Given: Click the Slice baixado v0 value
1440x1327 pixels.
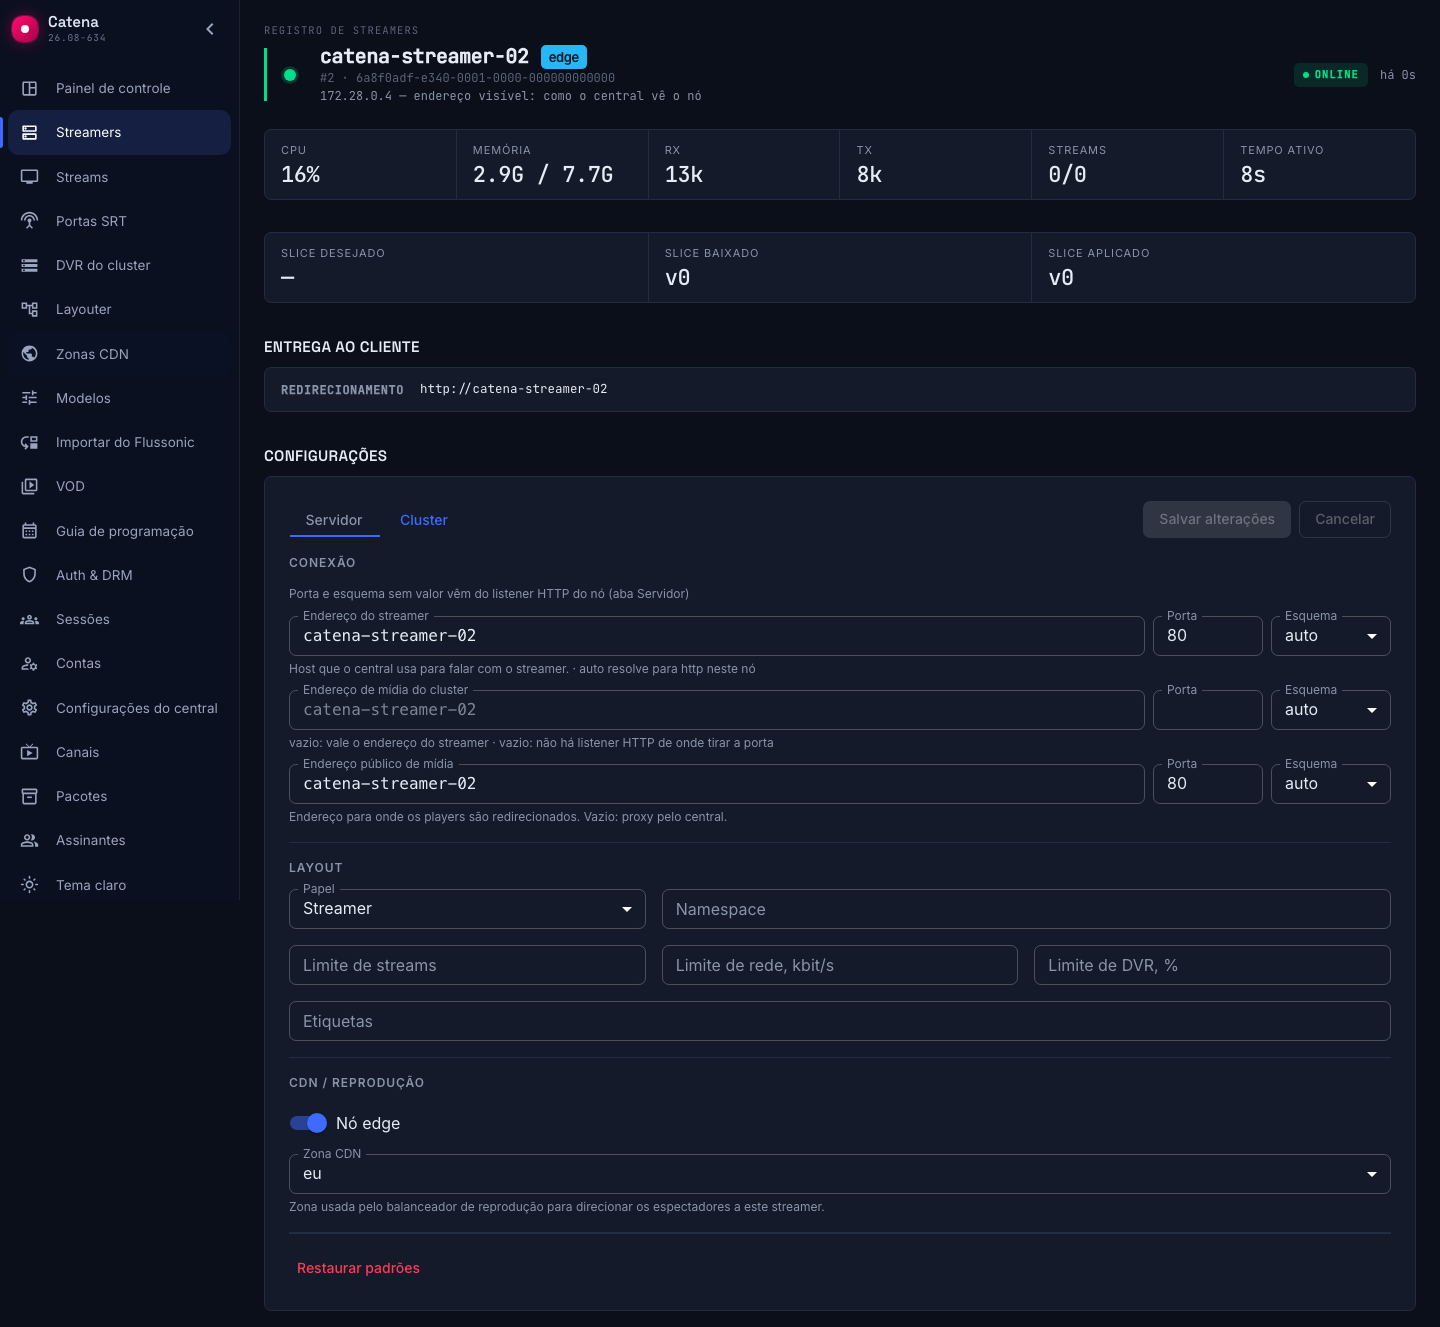Looking at the screenshot, I should [678, 278].
